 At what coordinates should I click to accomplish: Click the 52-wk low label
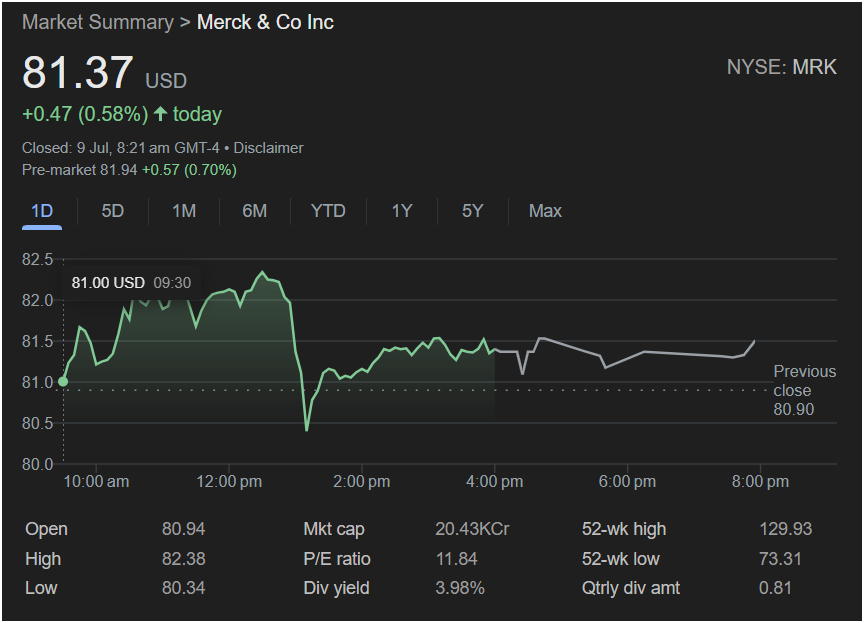[620, 559]
